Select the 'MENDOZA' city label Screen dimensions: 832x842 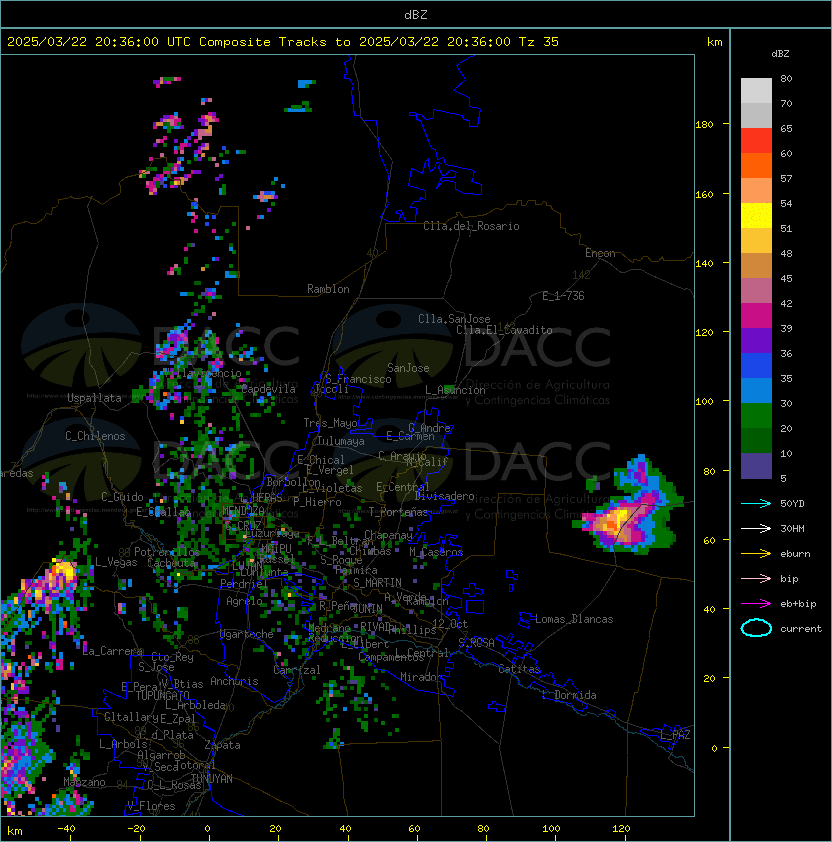243,510
